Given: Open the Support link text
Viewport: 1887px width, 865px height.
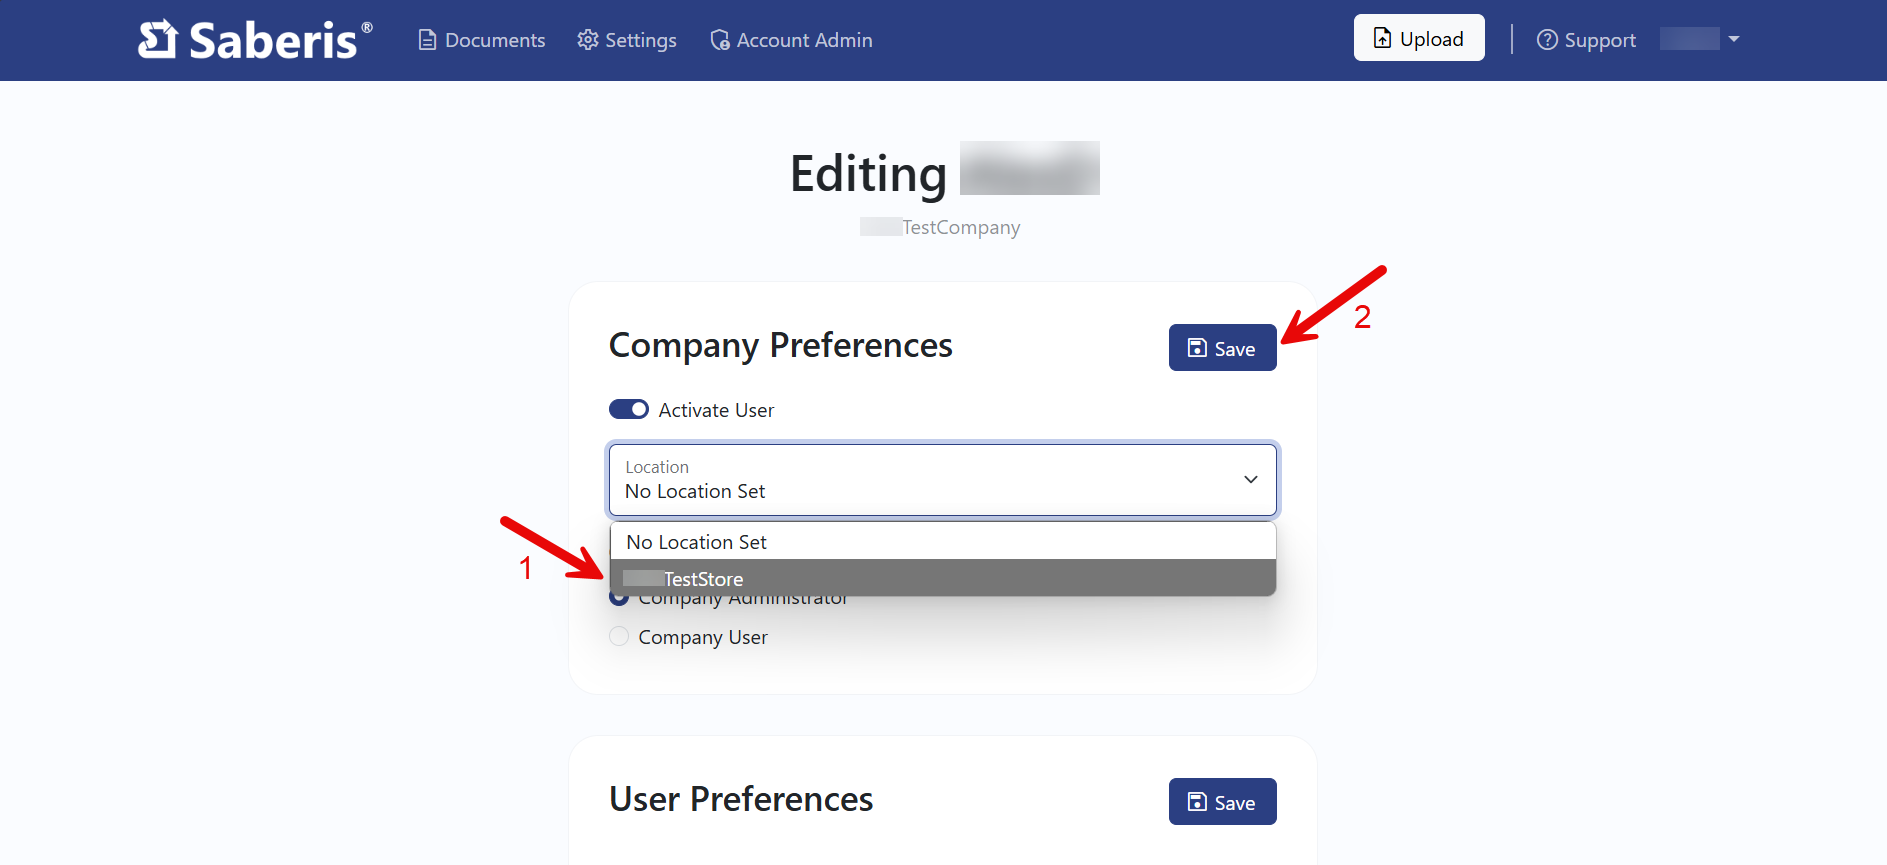Looking at the screenshot, I should 1600,40.
